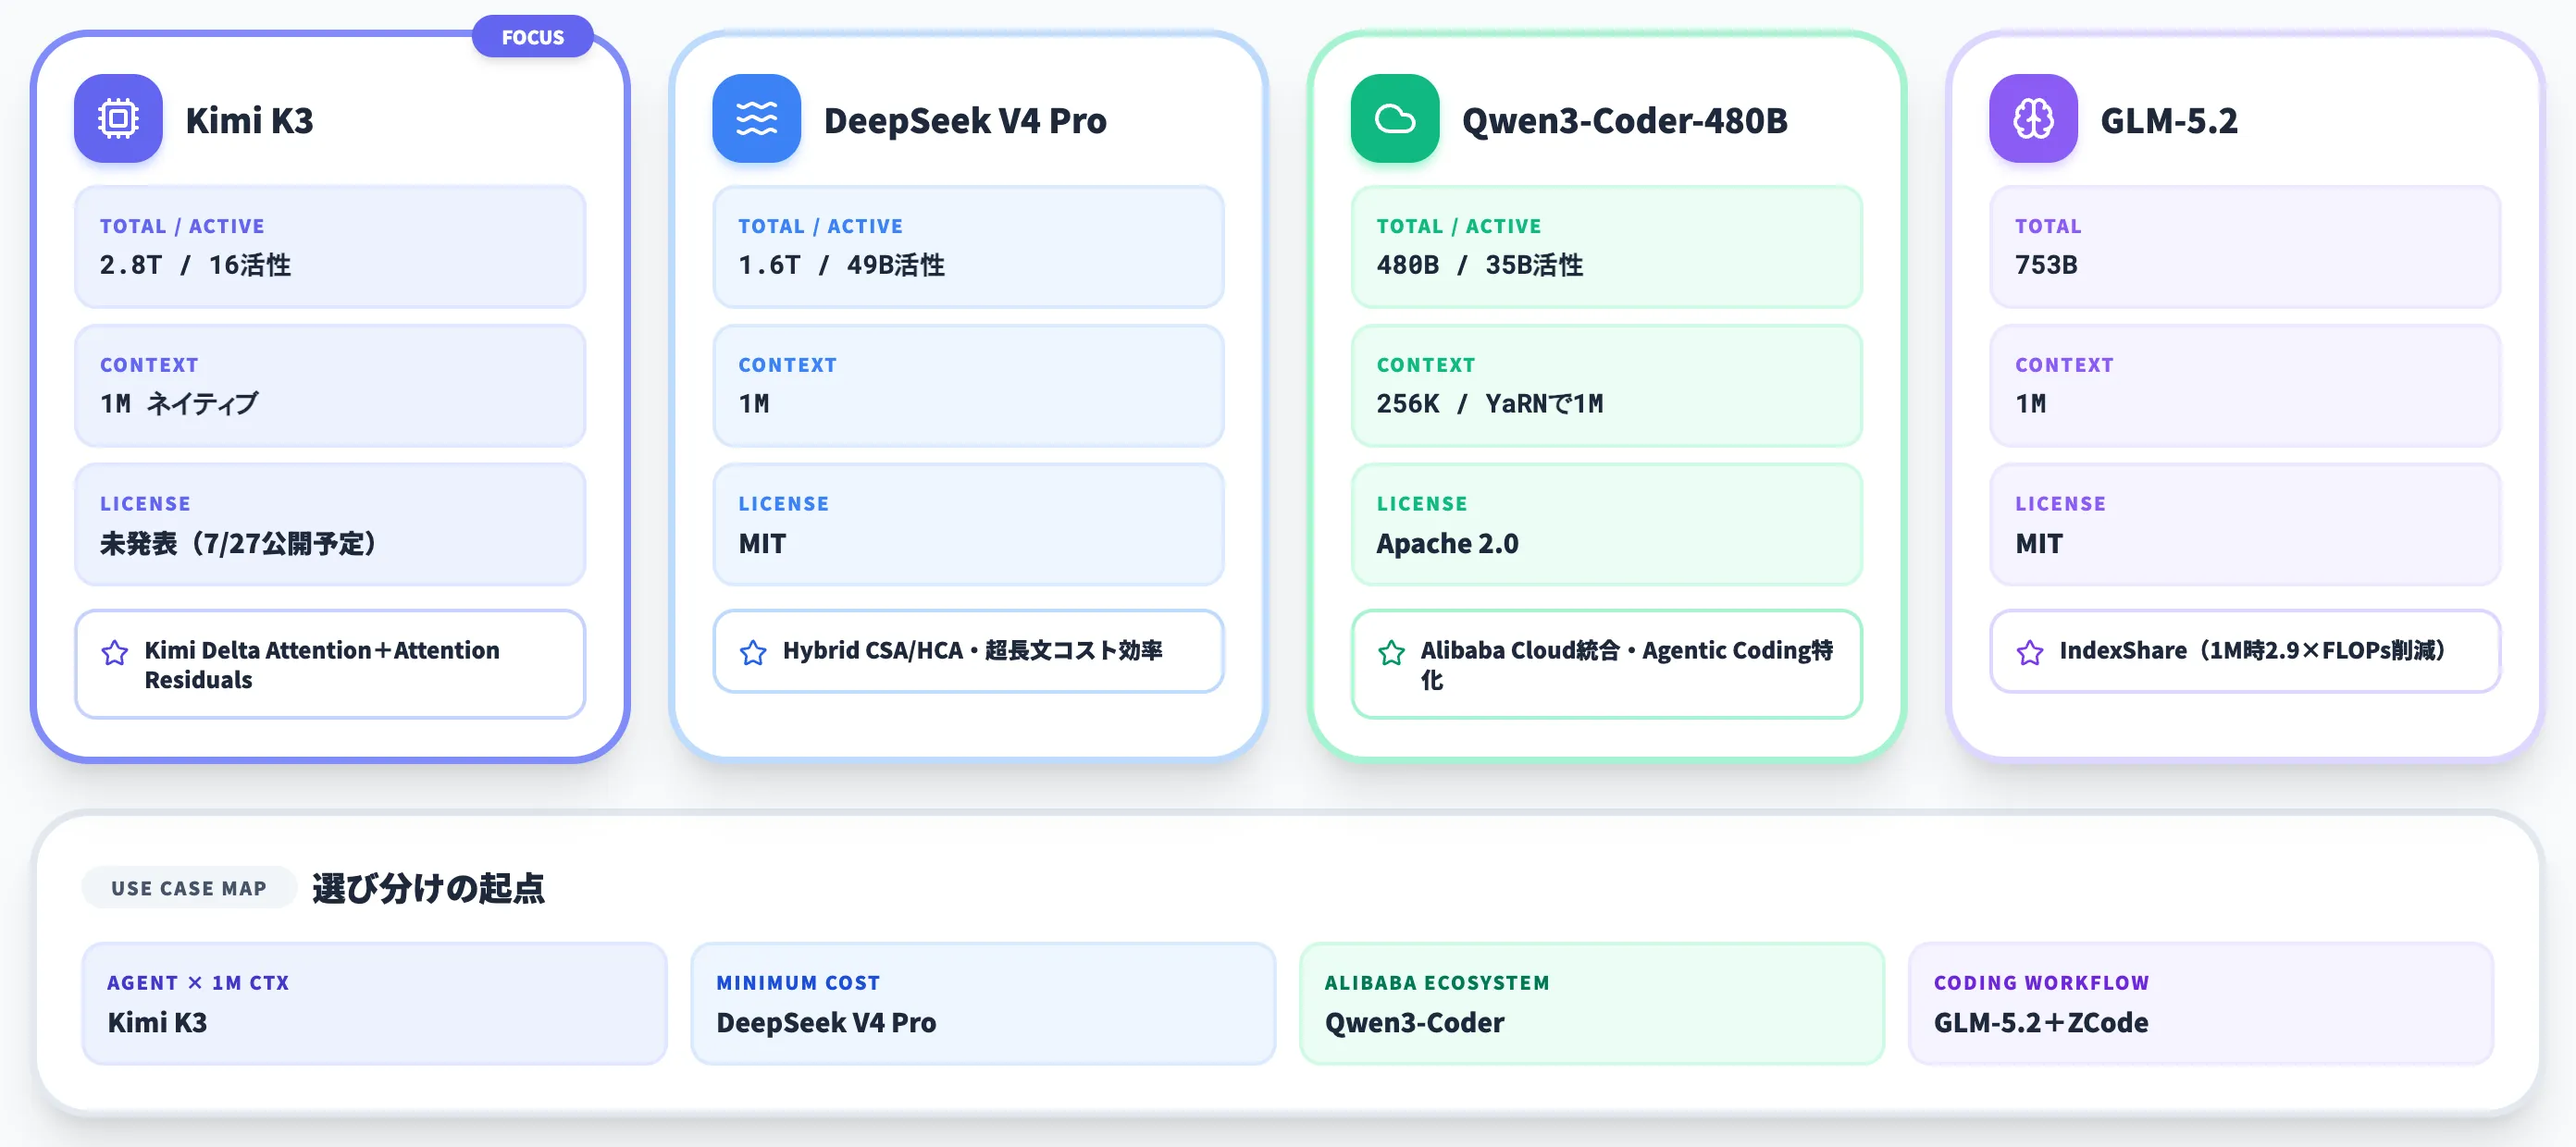
Task: Click the 256K / YaRNで1M context box
Action: coord(1607,385)
